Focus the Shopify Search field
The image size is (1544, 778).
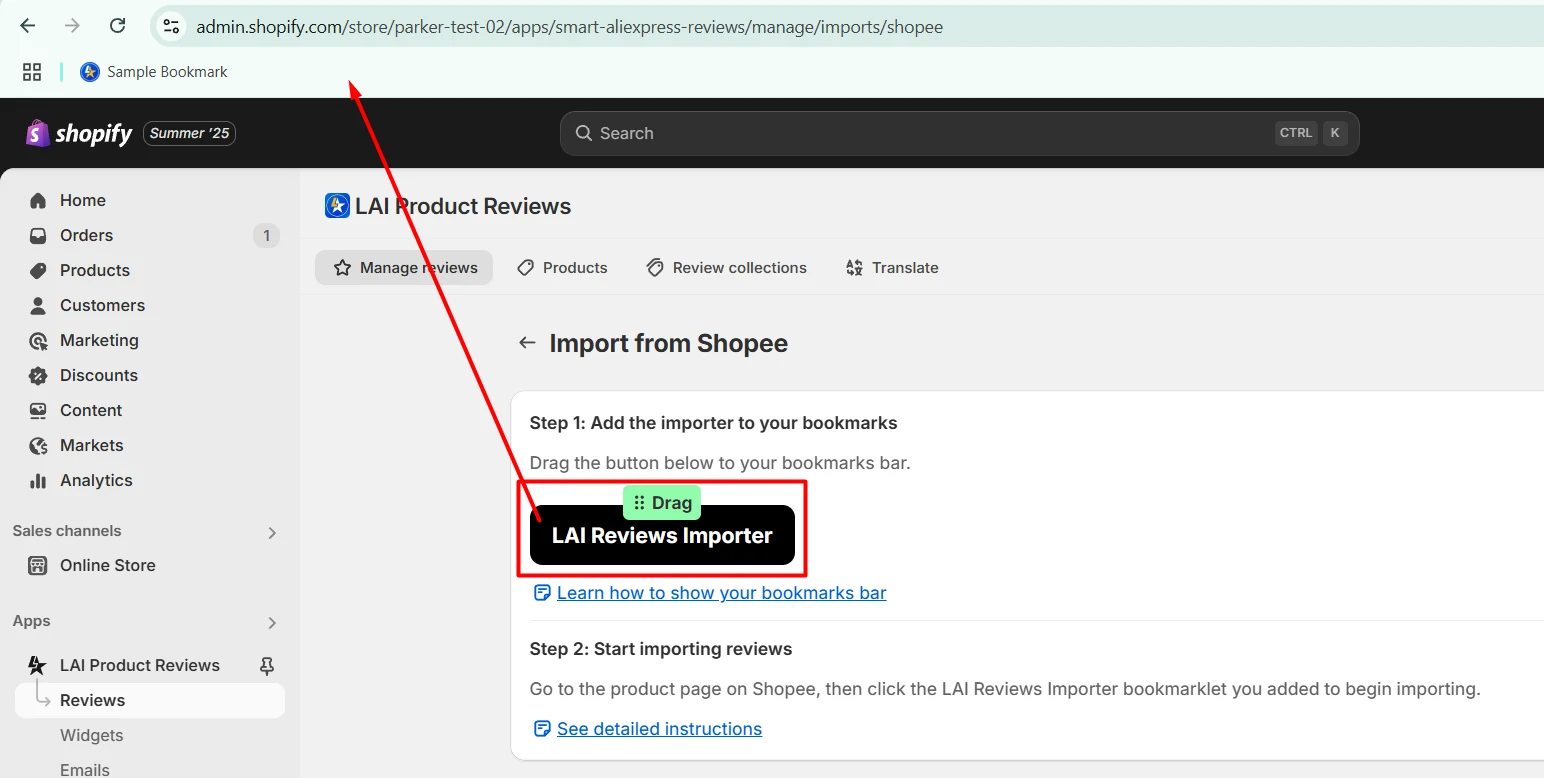pyautogui.click(x=959, y=133)
